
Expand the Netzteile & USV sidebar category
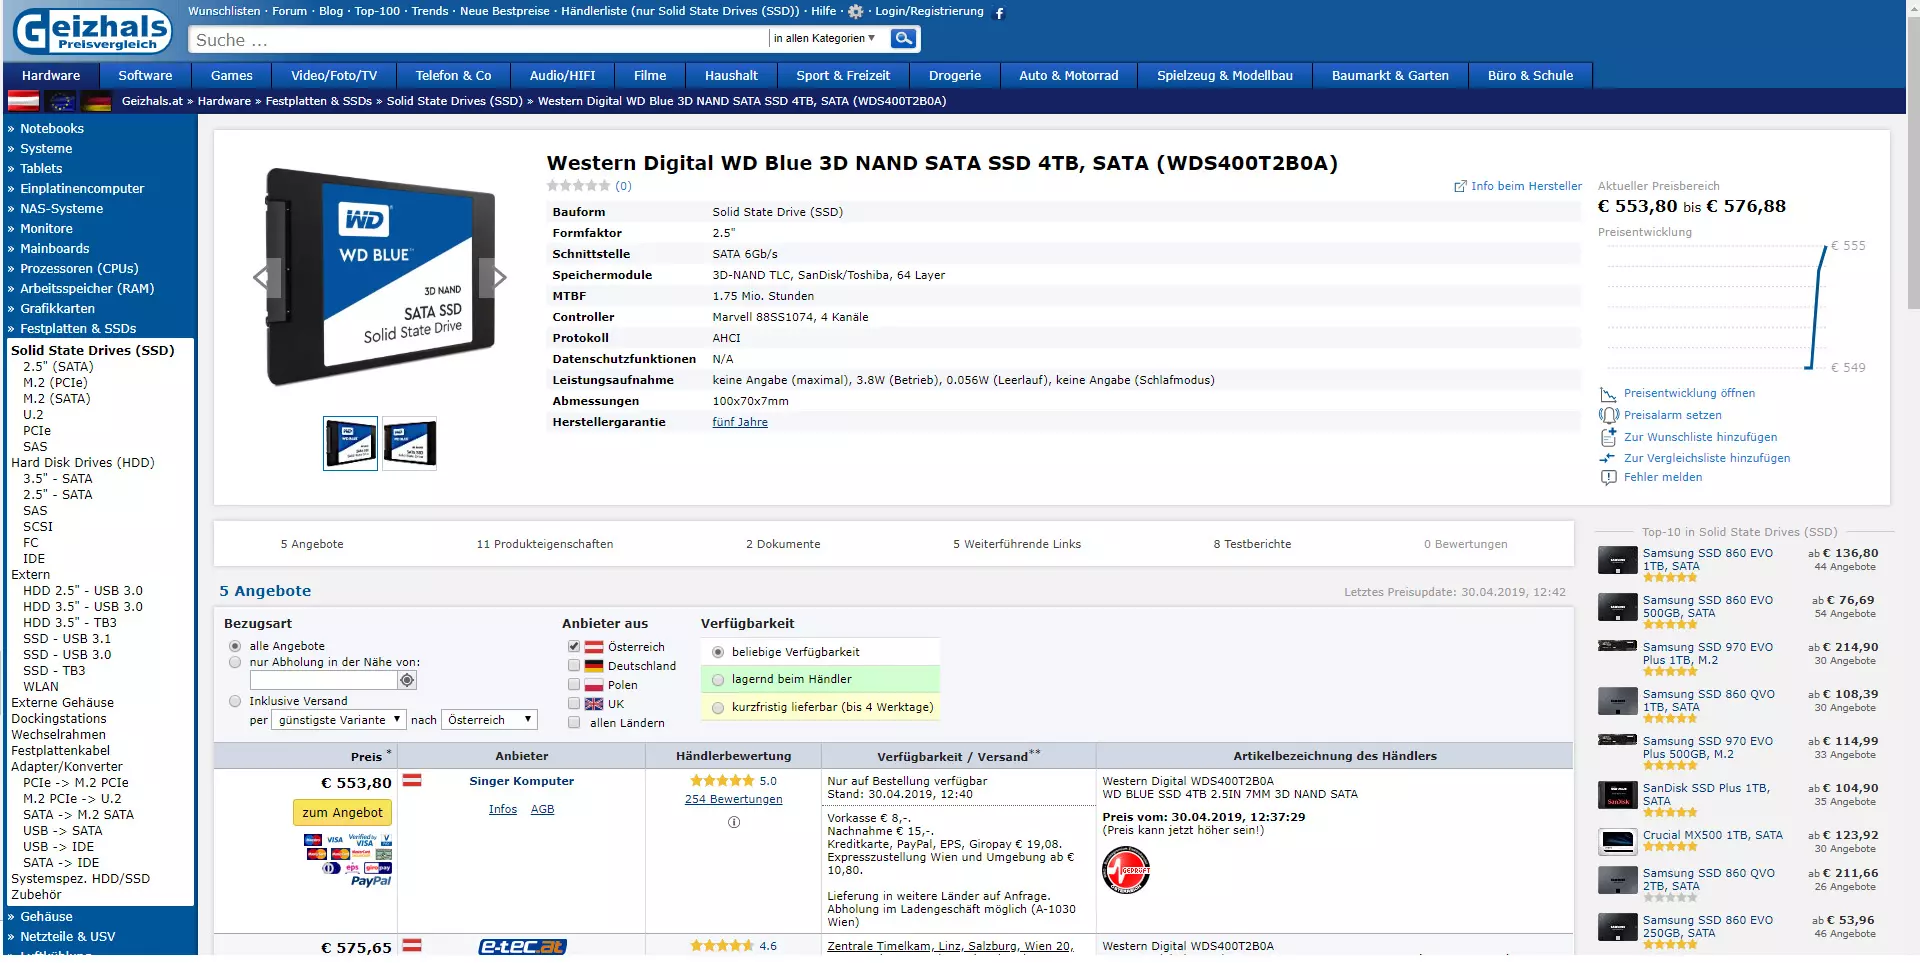(67, 937)
